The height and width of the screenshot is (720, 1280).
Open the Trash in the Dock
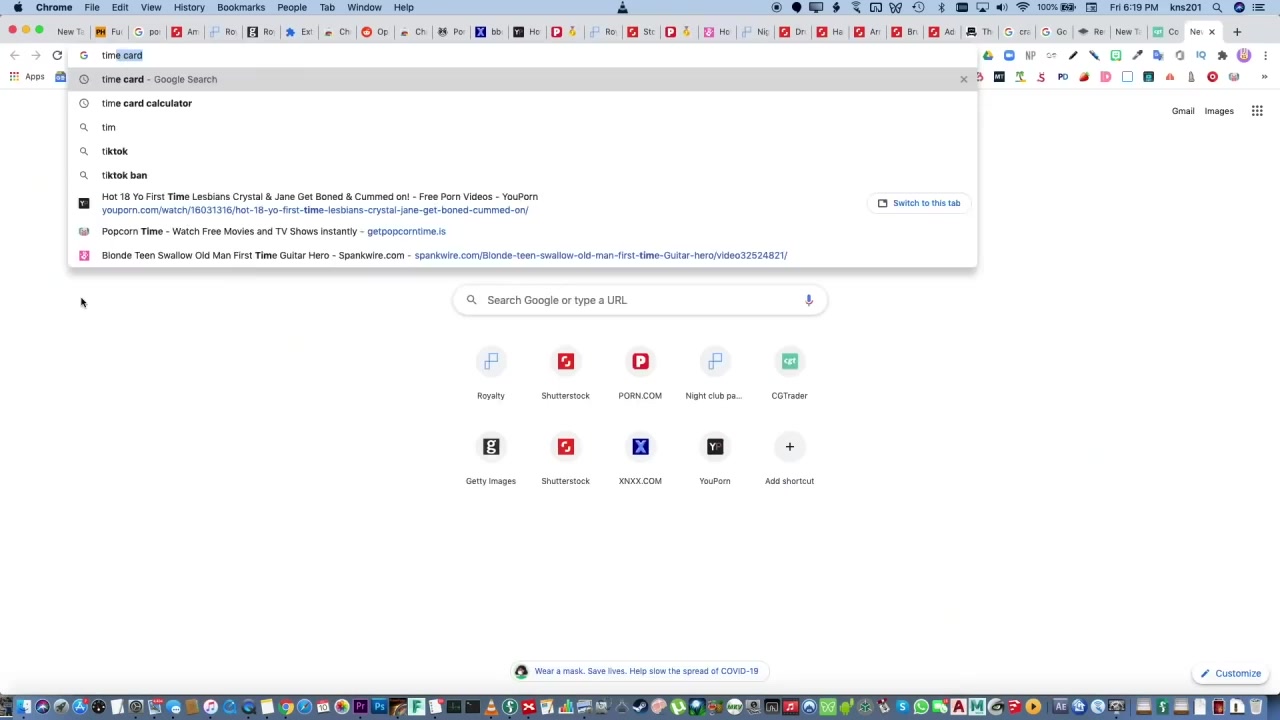tap(1256, 708)
